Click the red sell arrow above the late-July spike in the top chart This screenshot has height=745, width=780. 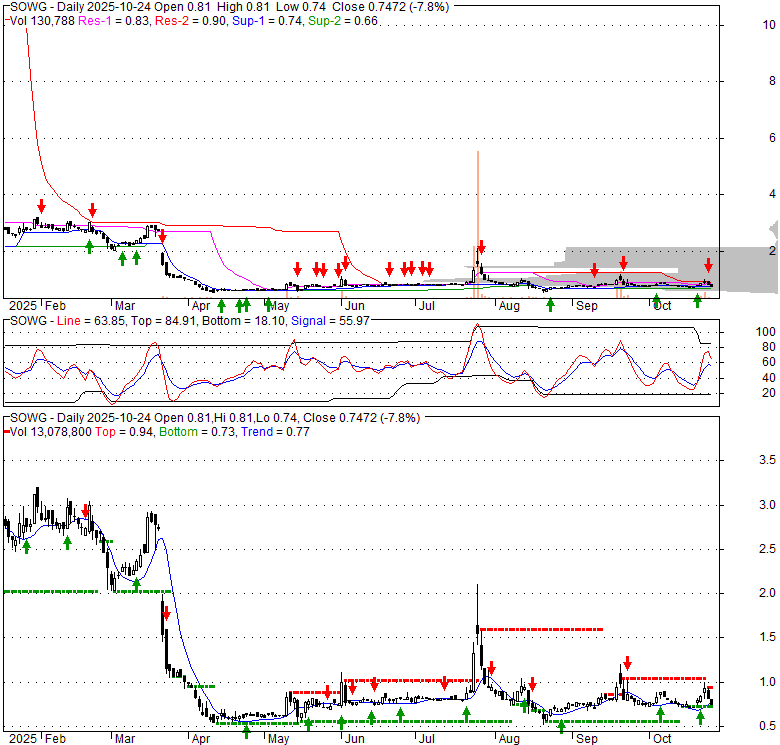[x=481, y=246]
